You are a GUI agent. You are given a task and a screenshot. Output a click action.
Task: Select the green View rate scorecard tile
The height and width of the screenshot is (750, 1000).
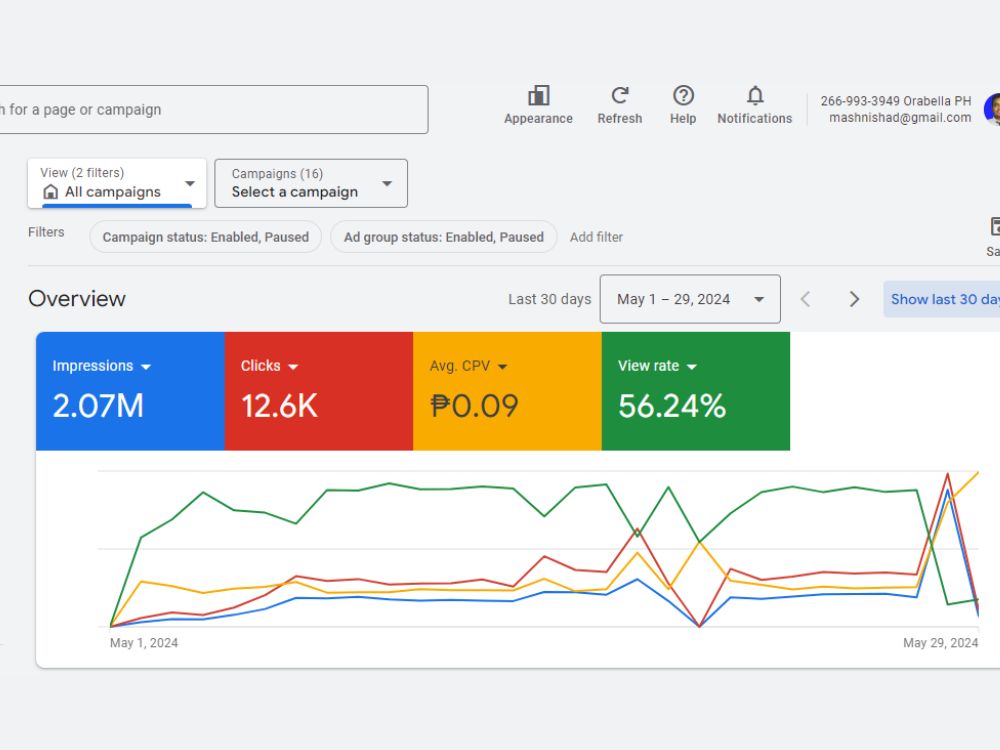point(696,391)
